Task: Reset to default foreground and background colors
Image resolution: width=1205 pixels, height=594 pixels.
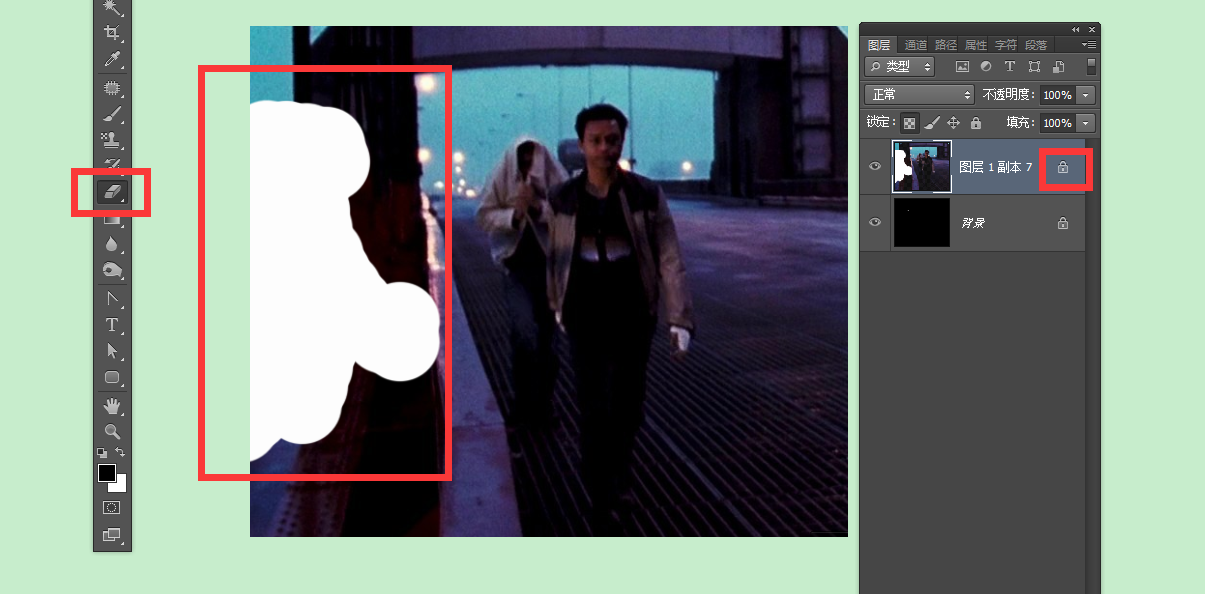Action: point(101,453)
